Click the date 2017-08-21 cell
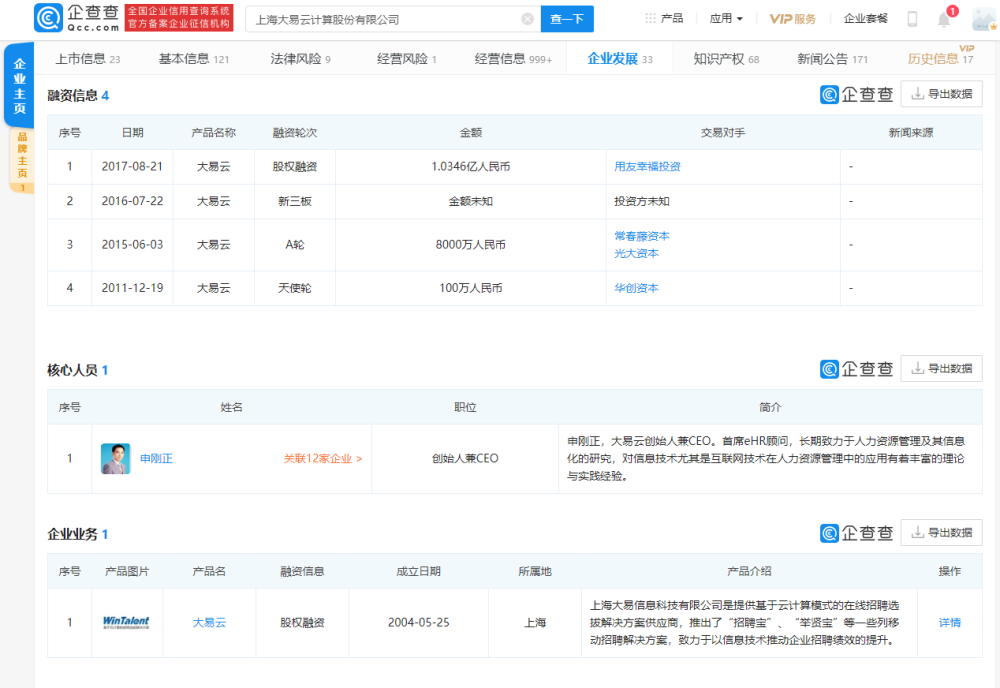Viewport: 1000px width, 688px height. pos(132,166)
